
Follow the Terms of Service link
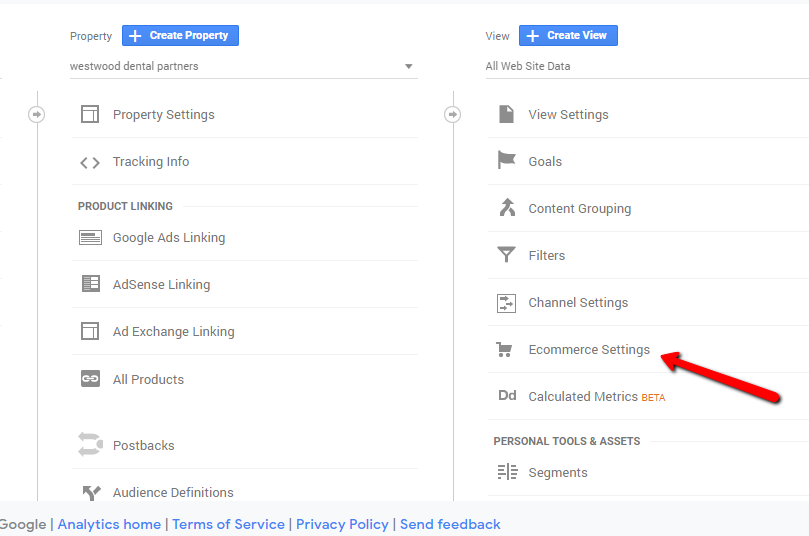(x=228, y=524)
